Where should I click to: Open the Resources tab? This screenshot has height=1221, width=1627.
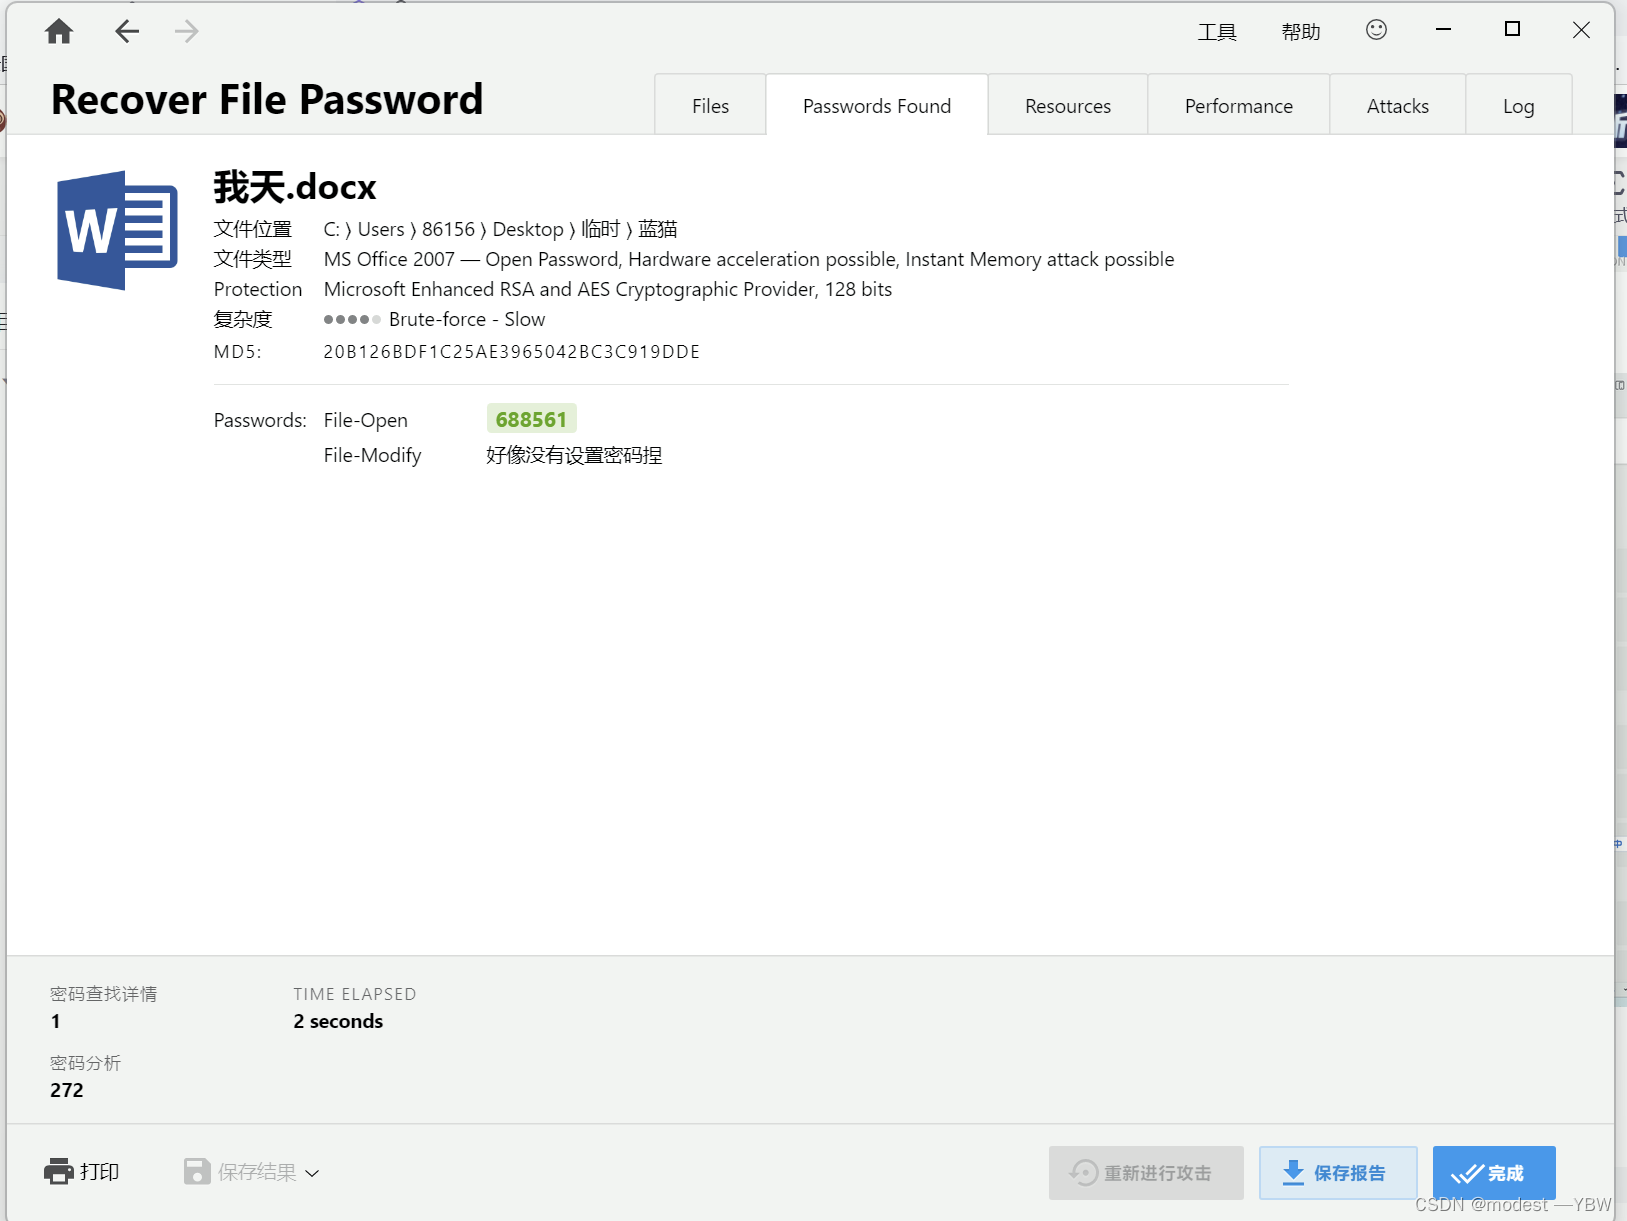point(1068,105)
